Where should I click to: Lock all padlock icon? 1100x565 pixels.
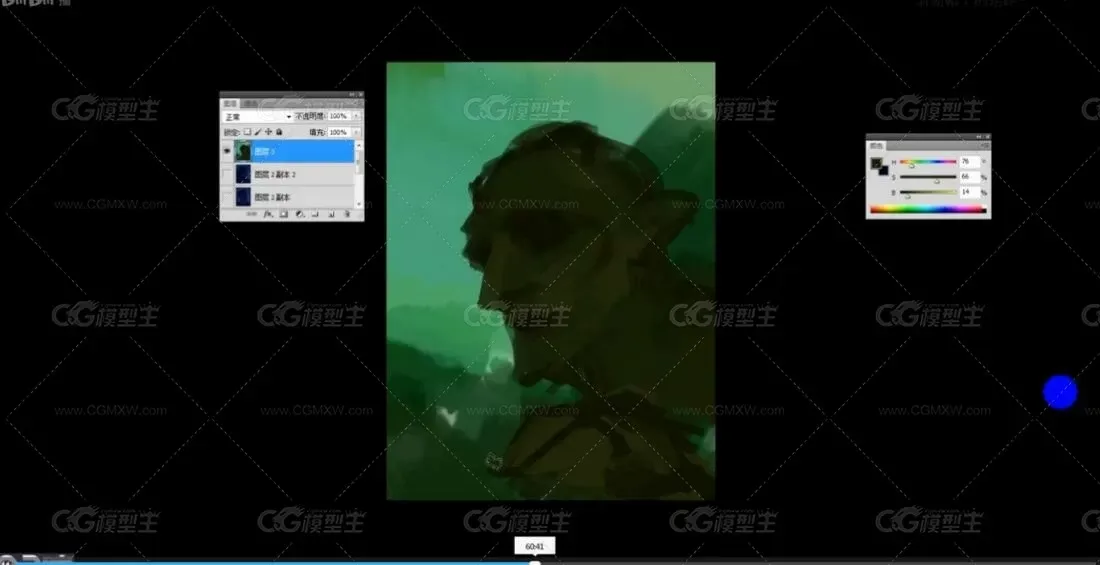279,131
